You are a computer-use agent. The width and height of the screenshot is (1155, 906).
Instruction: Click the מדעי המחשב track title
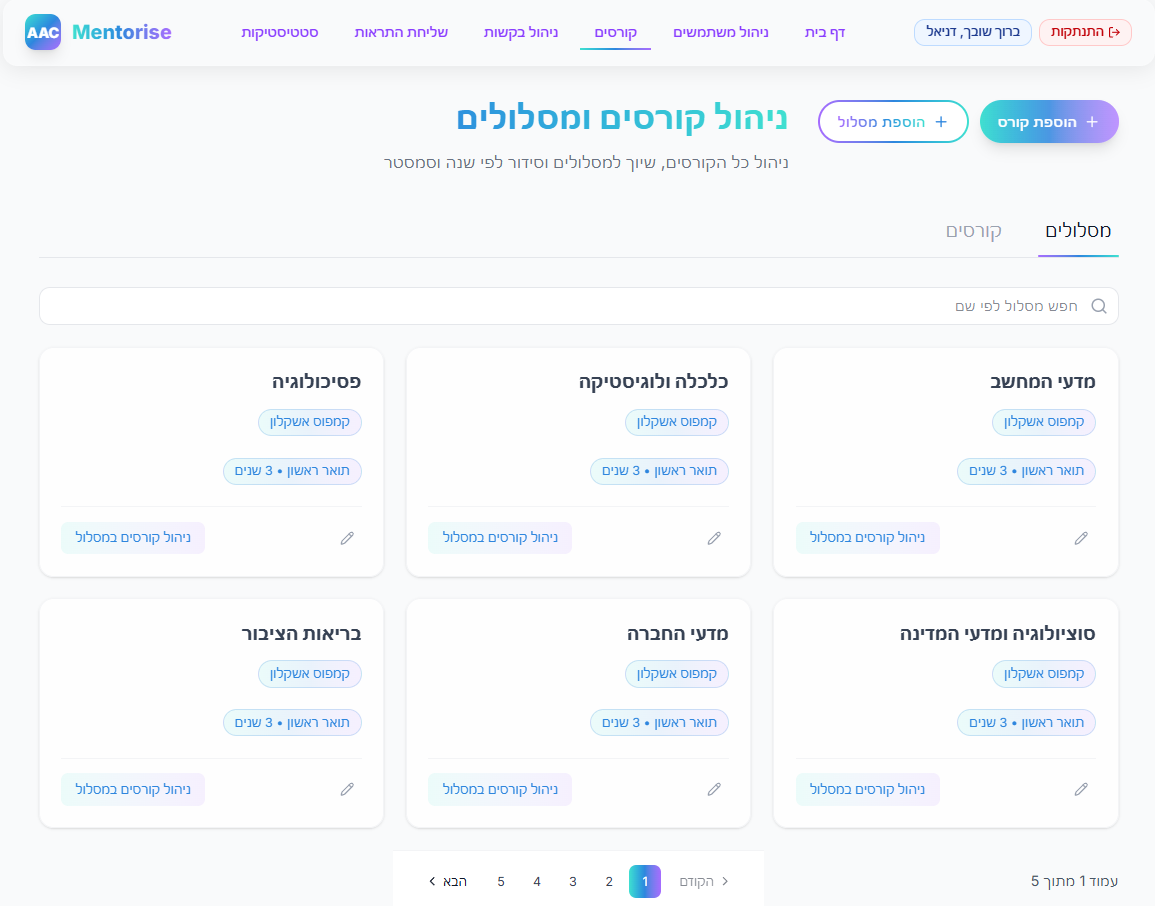1042,382
